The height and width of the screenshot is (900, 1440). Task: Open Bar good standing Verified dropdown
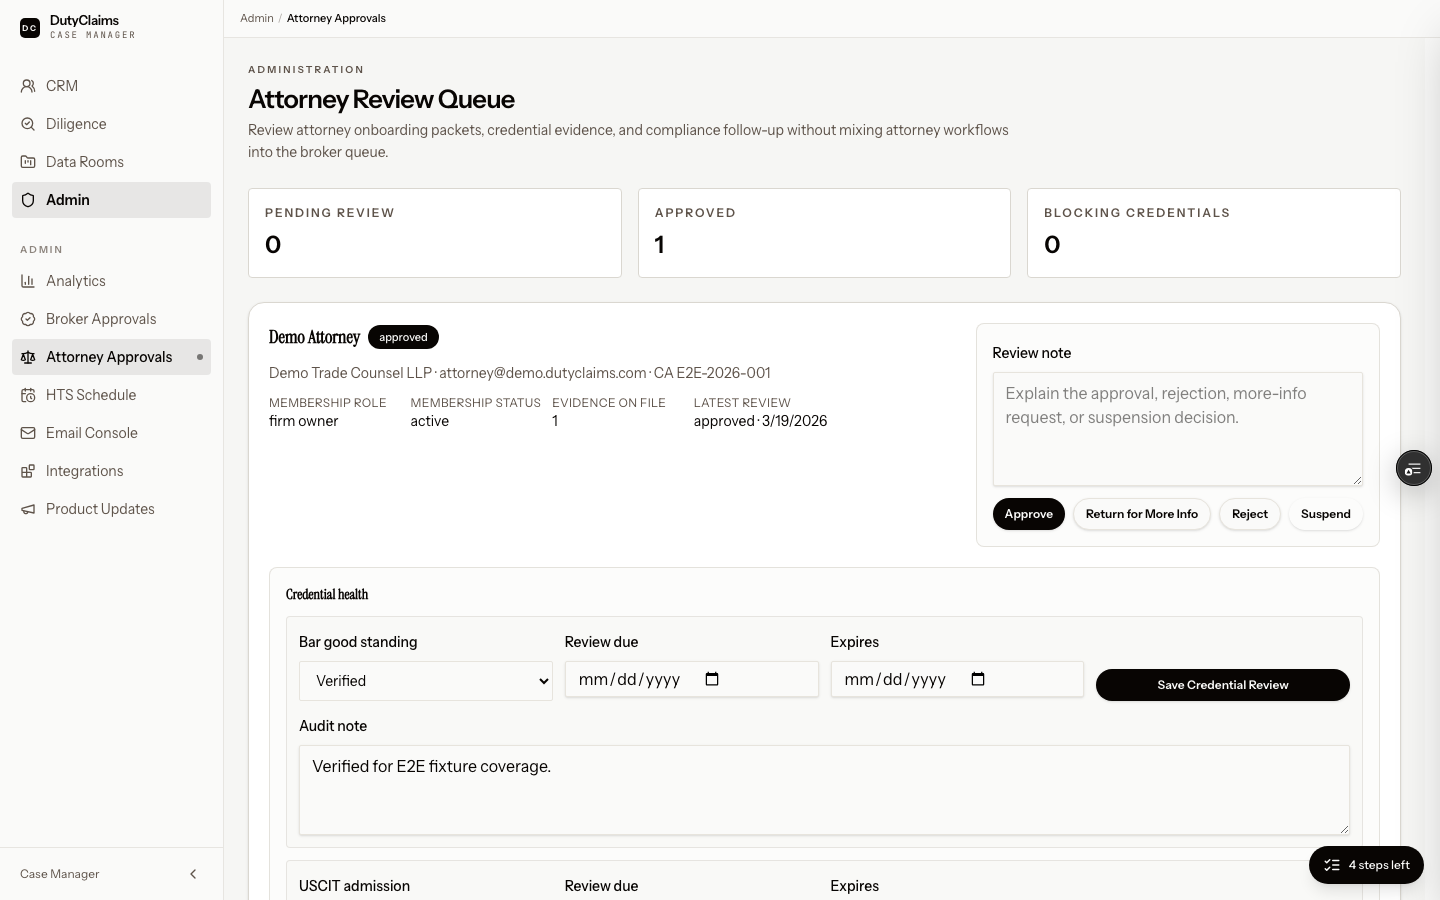(426, 681)
